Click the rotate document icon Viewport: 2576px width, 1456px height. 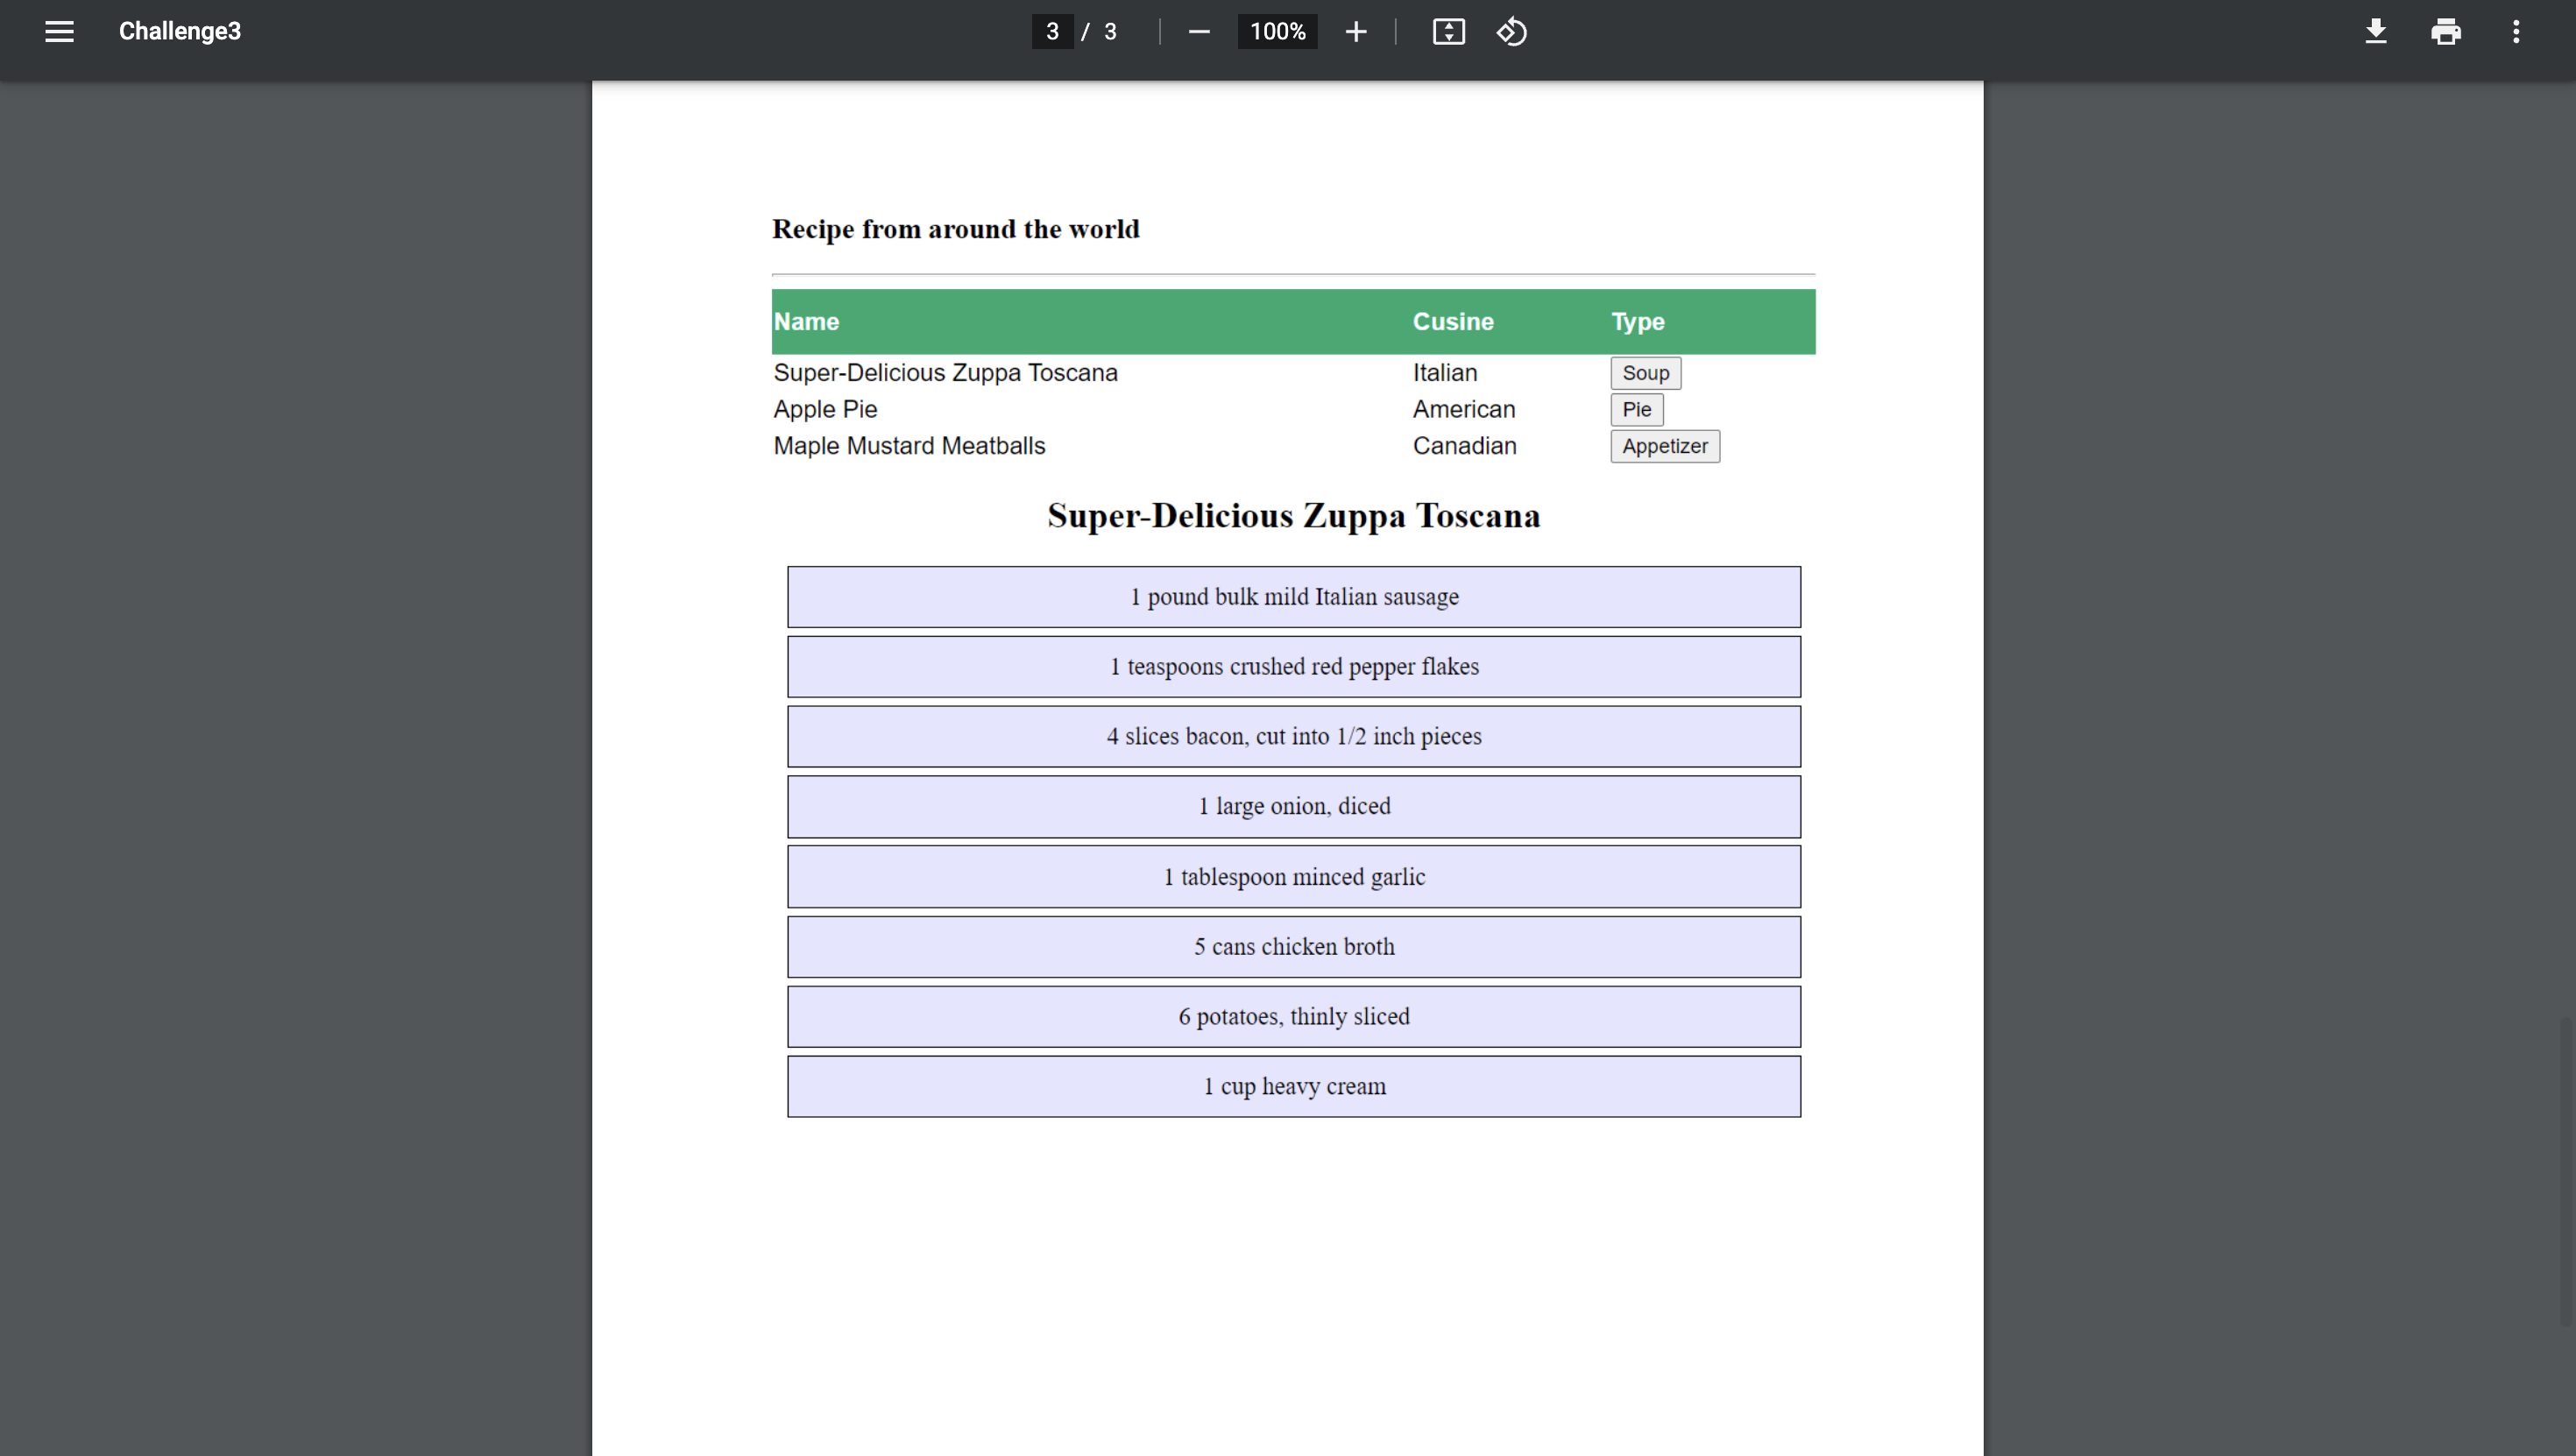(1512, 32)
